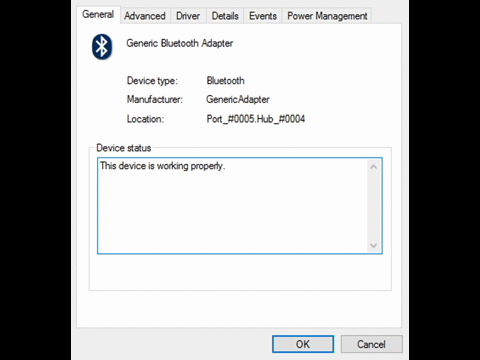Viewport: 480px width, 360px height.
Task: Click the Device type: label
Action: (x=152, y=81)
